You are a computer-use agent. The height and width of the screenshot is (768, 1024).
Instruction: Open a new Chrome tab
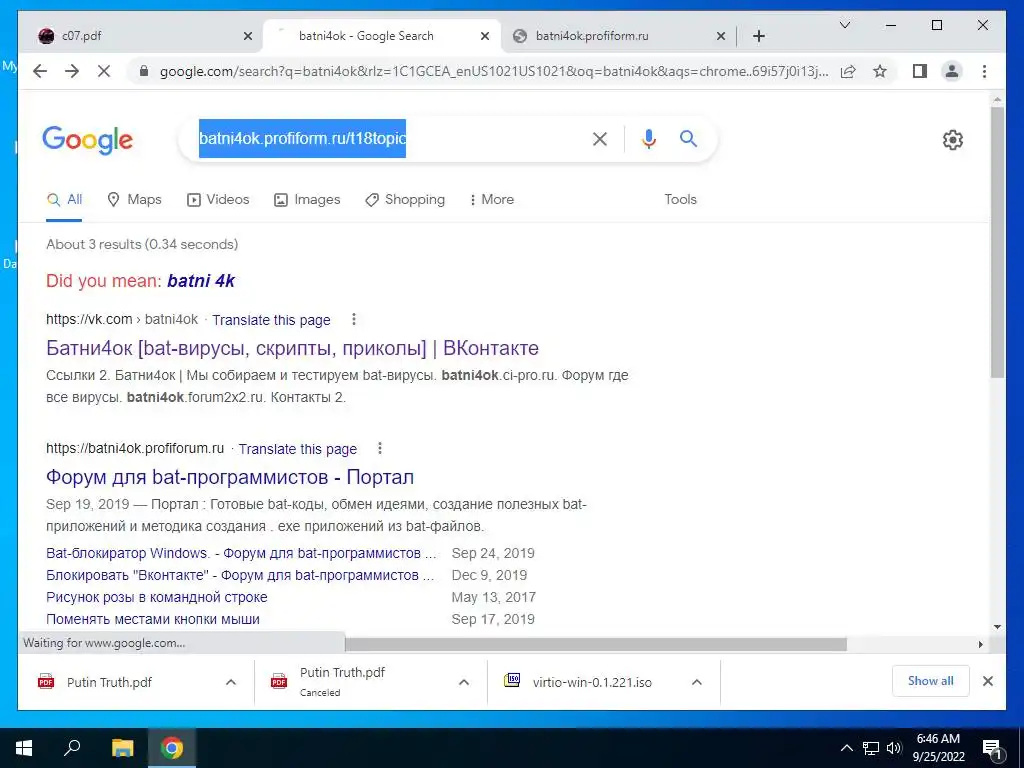(x=758, y=36)
